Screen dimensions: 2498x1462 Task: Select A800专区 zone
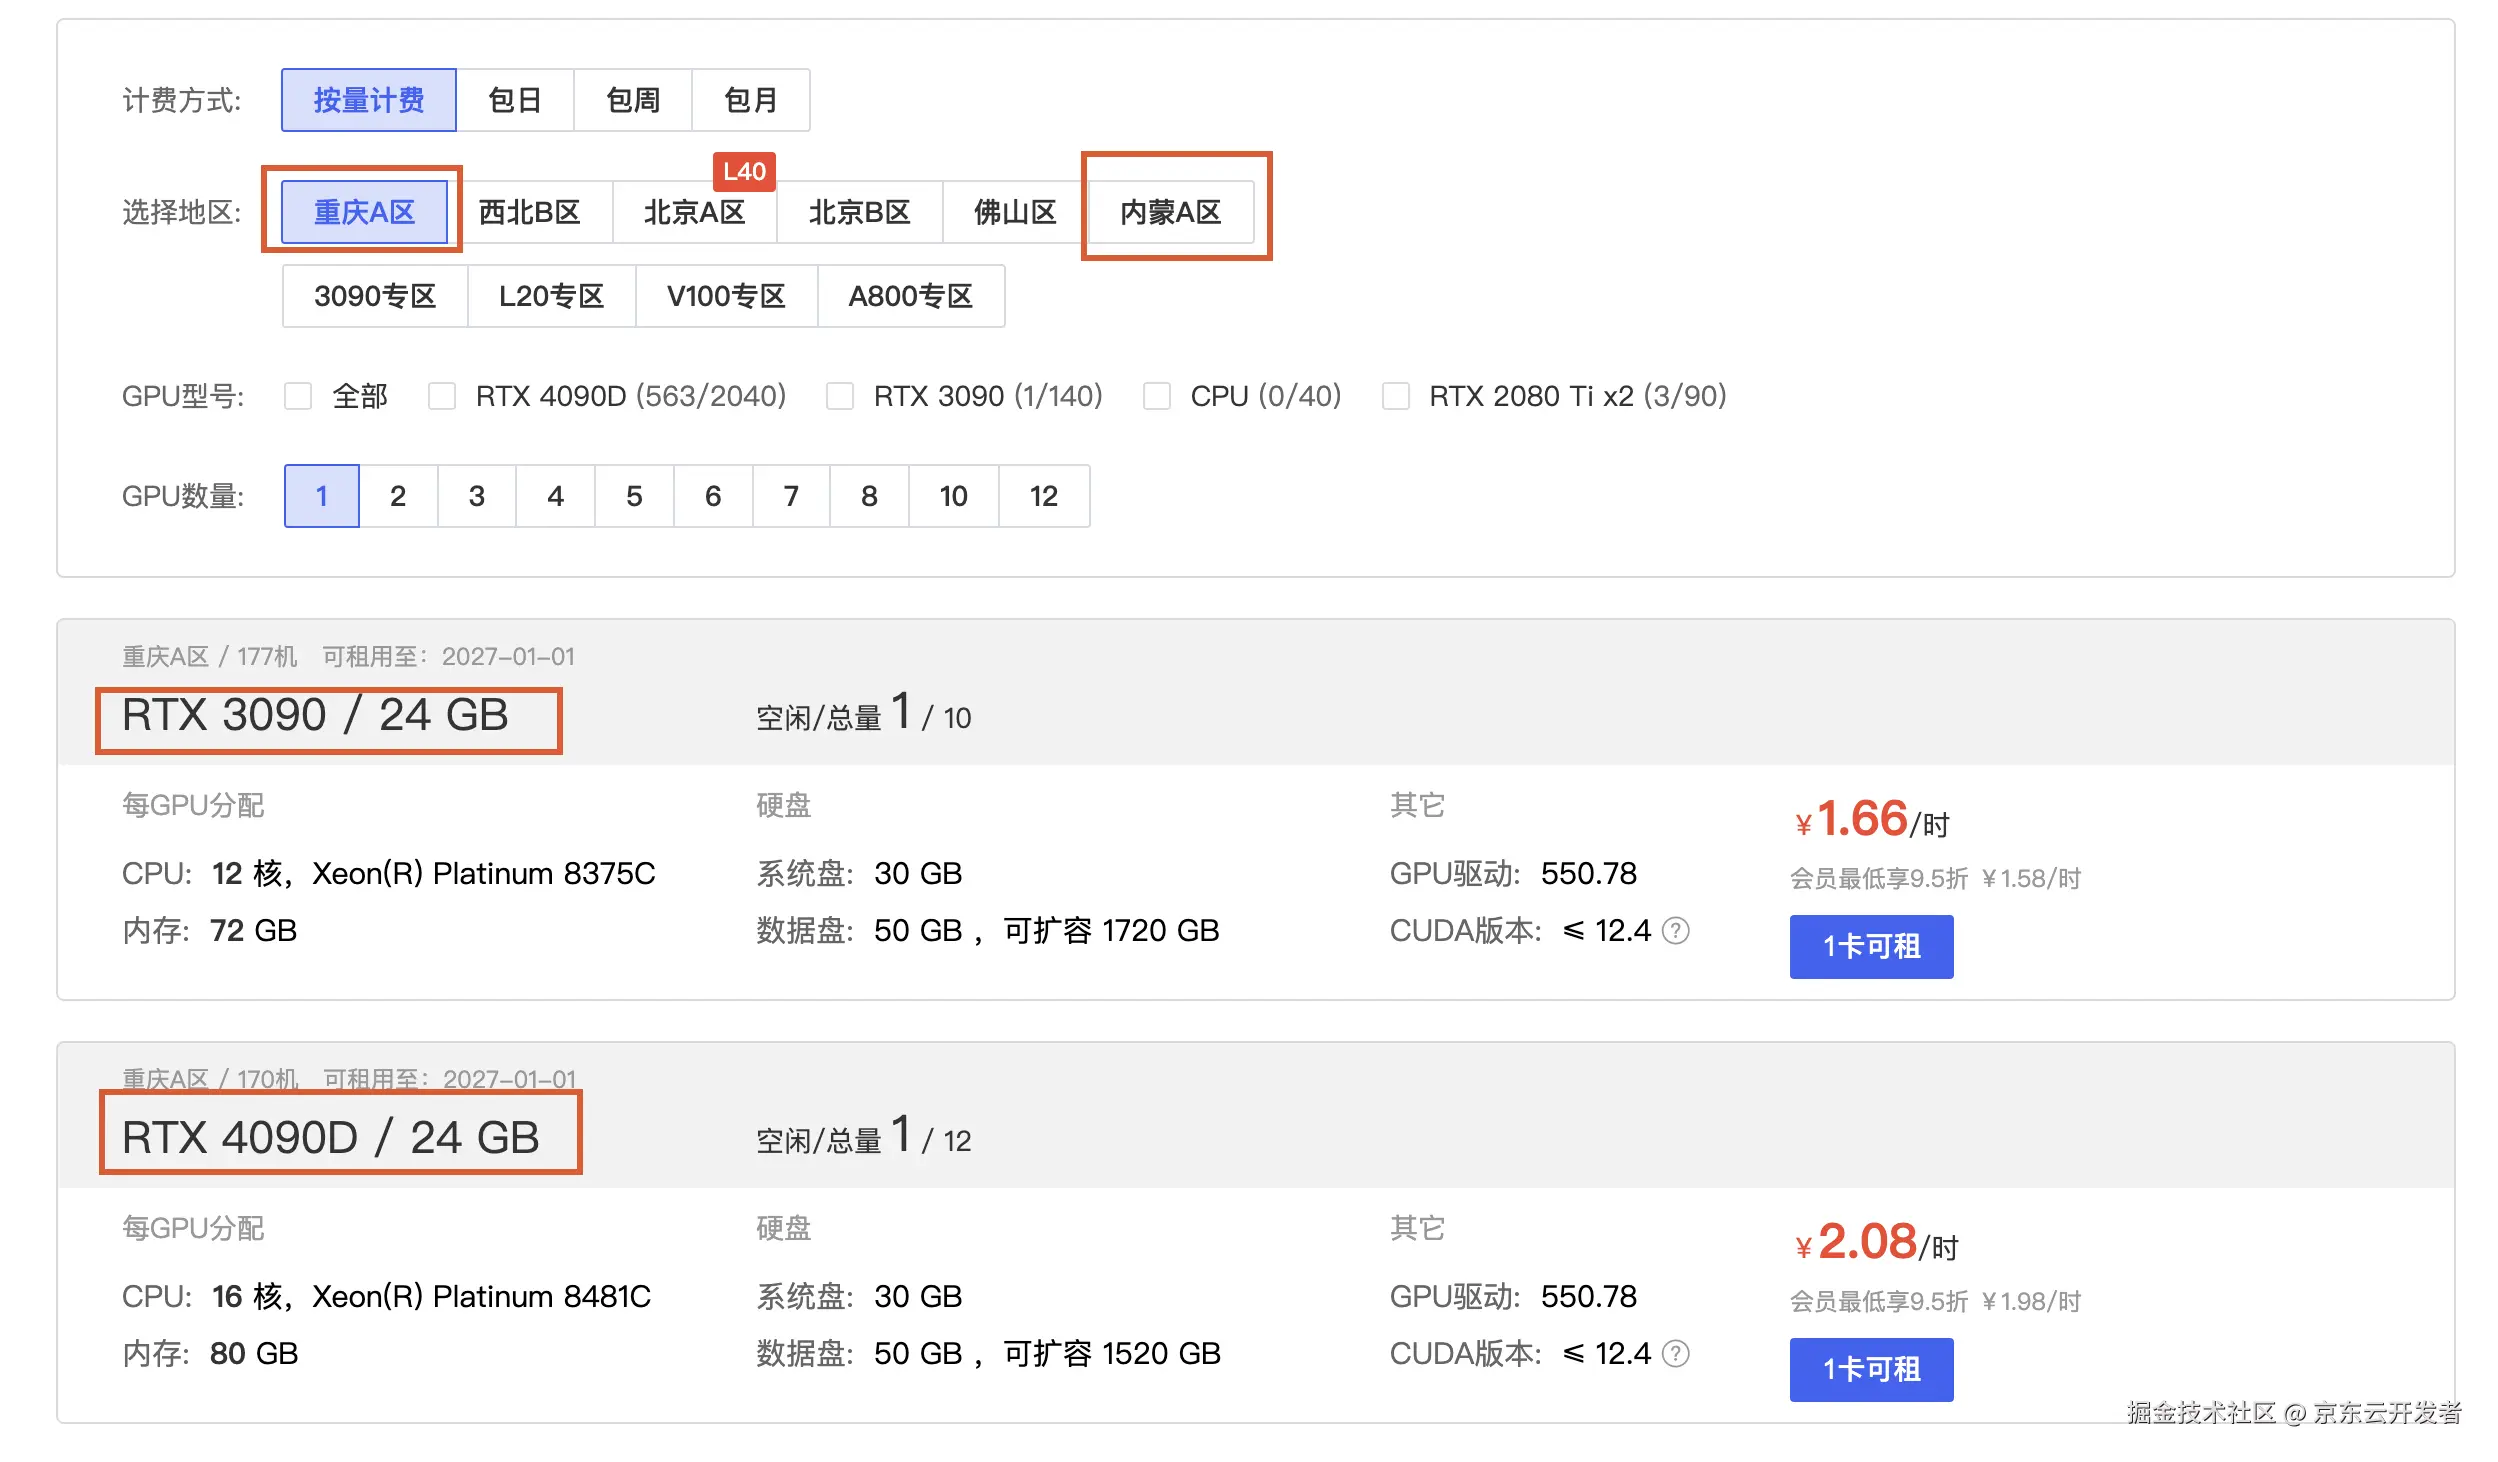pyautogui.click(x=910, y=296)
